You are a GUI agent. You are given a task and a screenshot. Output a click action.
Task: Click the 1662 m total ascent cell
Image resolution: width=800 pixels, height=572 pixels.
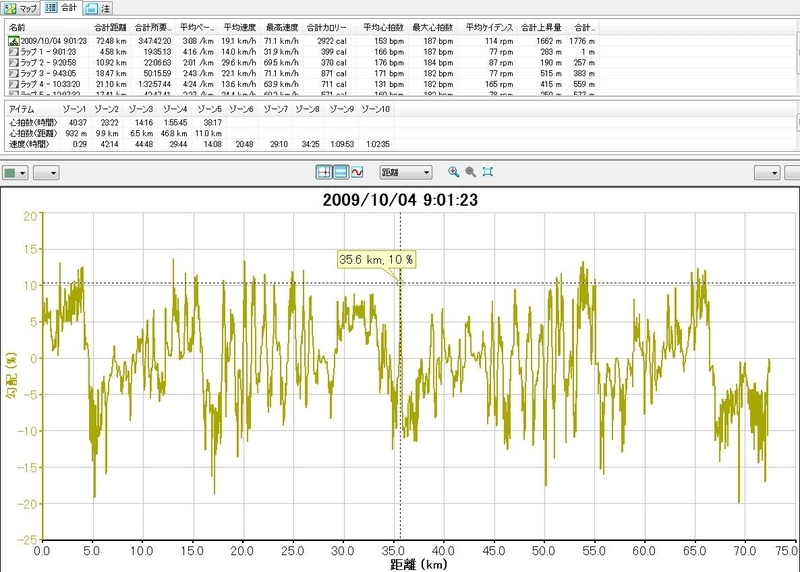tap(548, 41)
